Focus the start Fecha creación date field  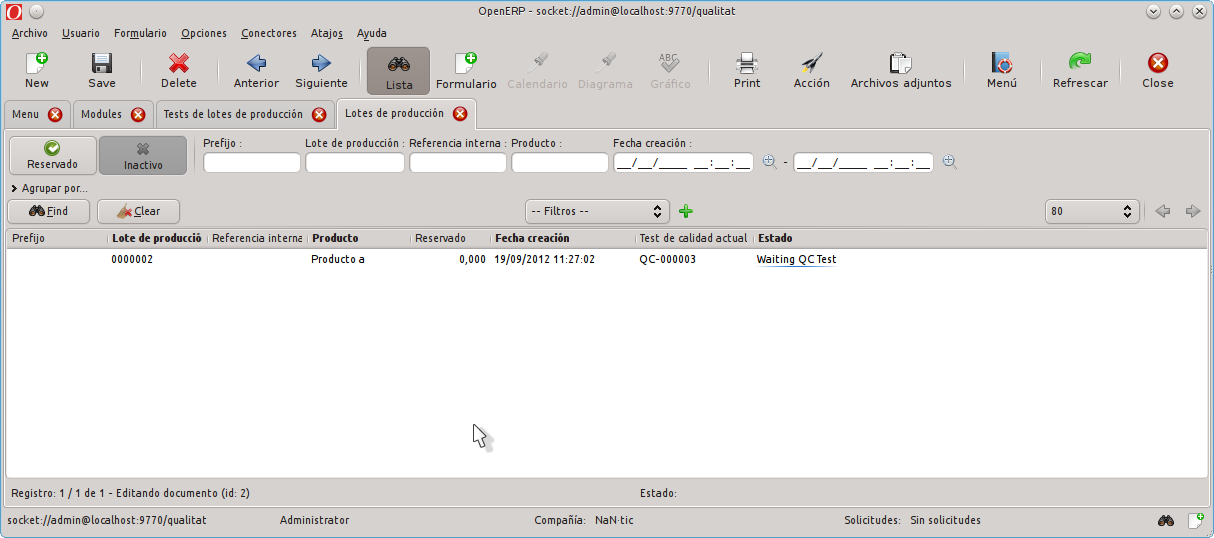[x=684, y=162]
